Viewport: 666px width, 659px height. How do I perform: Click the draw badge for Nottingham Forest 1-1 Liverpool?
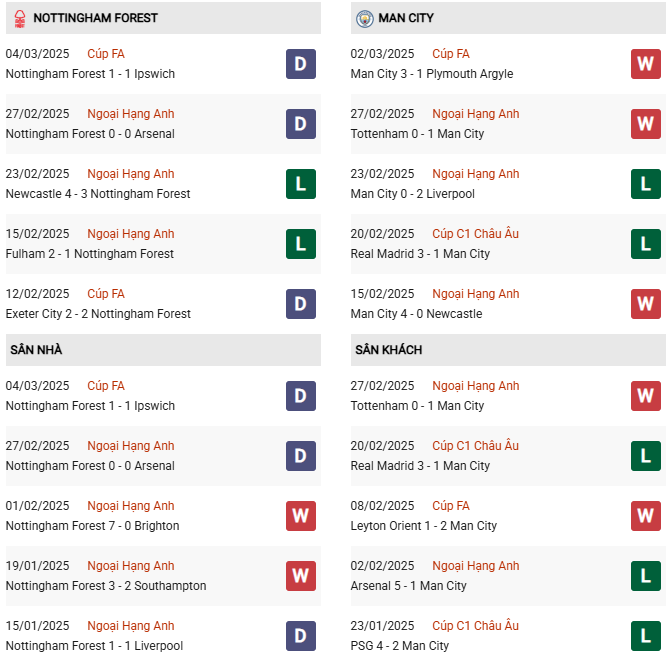300,636
